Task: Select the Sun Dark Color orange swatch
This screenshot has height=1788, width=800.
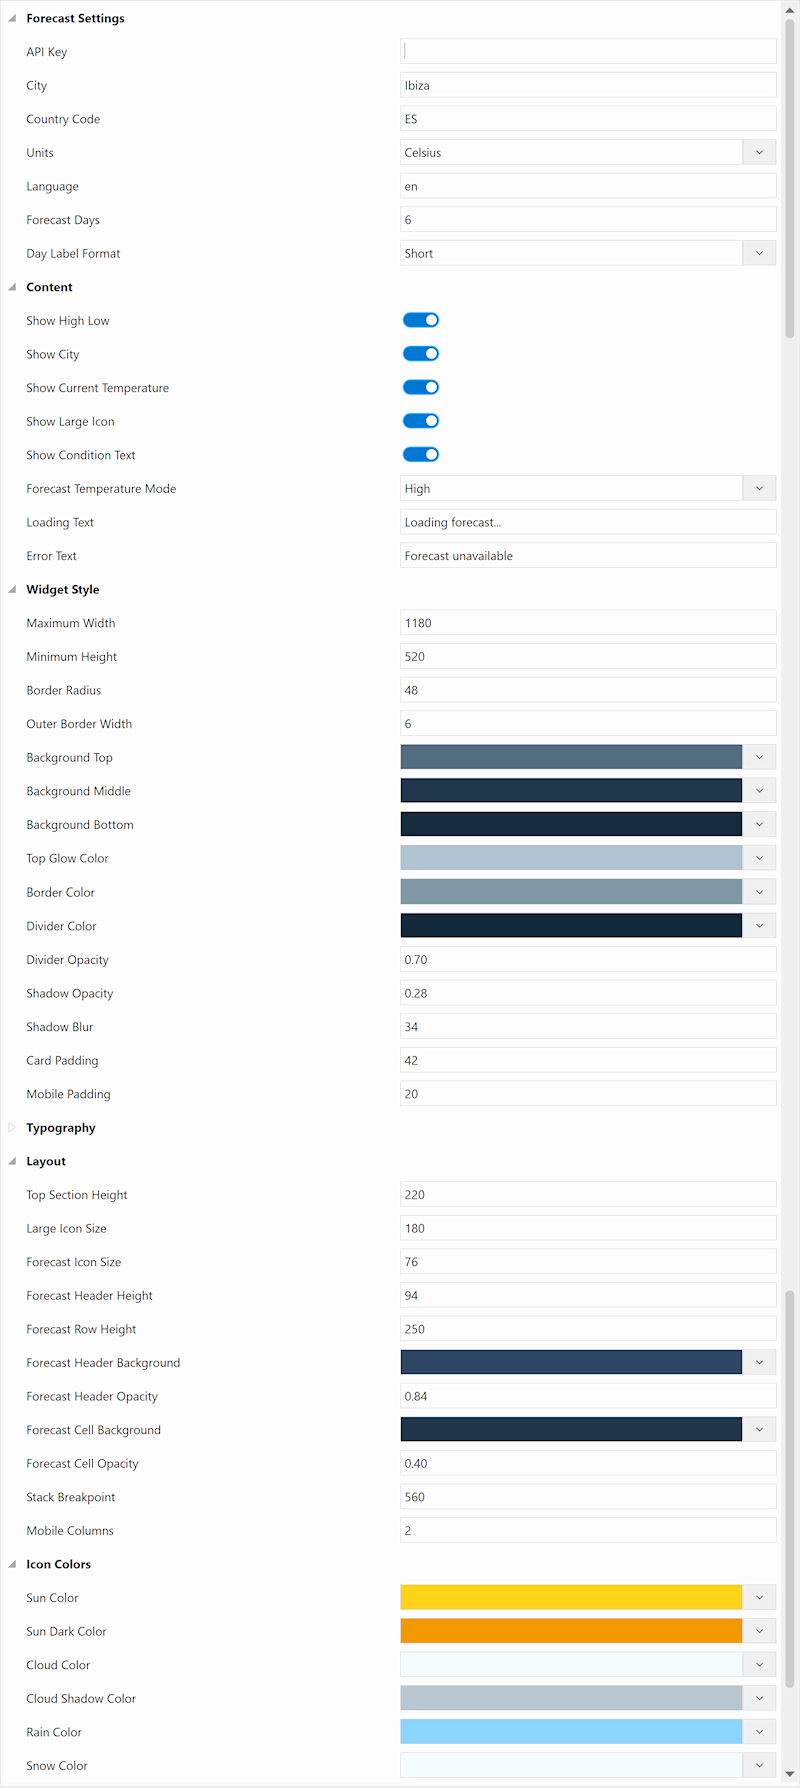Action: pyautogui.click(x=571, y=1632)
